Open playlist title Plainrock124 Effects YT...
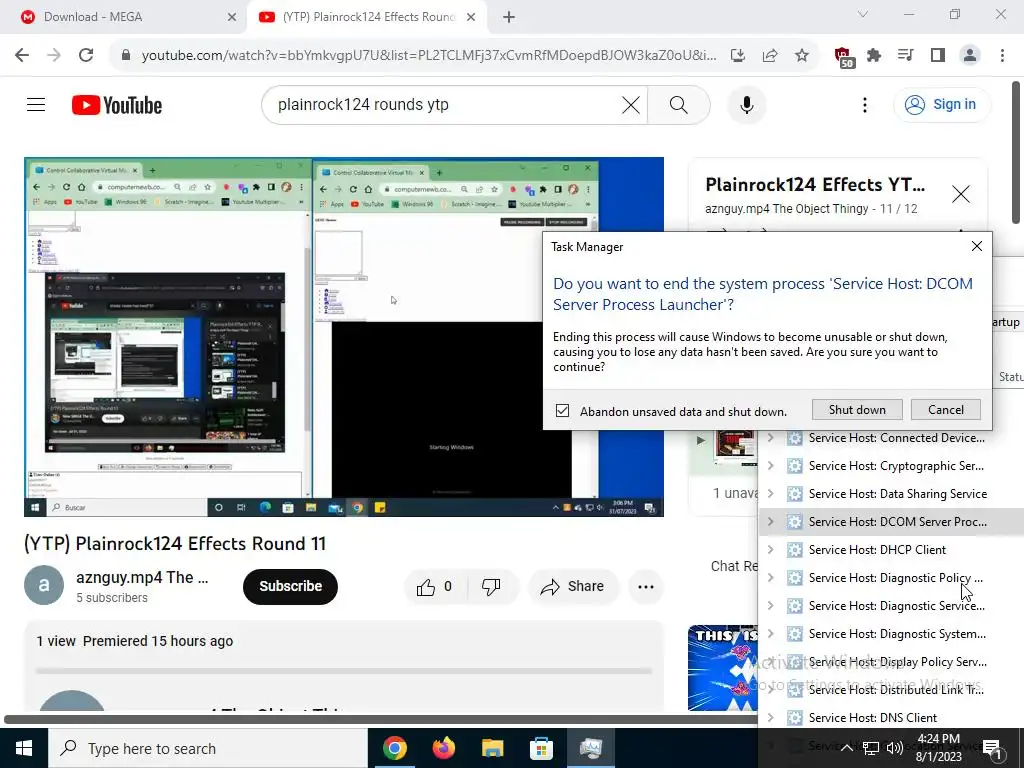This screenshot has height=768, width=1024. [815, 185]
